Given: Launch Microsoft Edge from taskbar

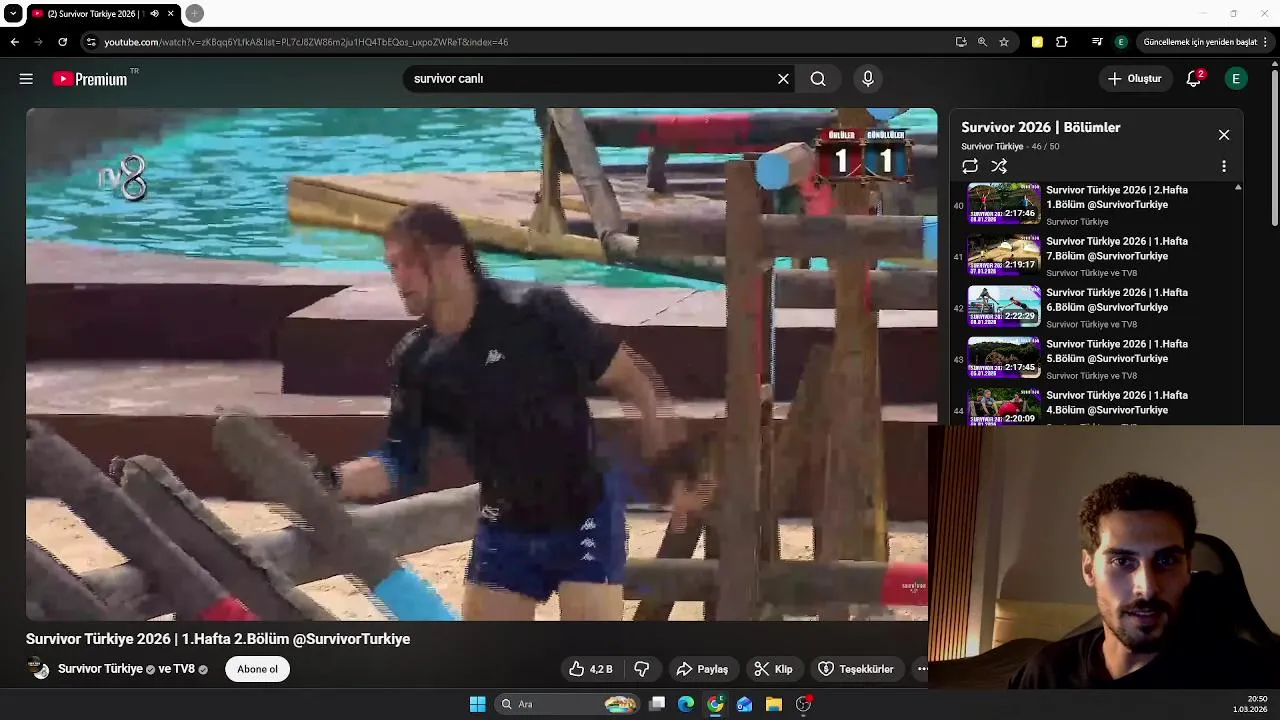Looking at the screenshot, I should (686, 704).
